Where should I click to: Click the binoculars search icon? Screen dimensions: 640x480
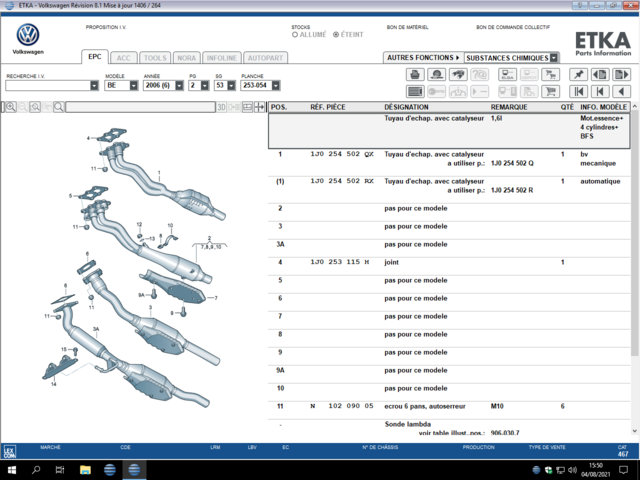458,75
